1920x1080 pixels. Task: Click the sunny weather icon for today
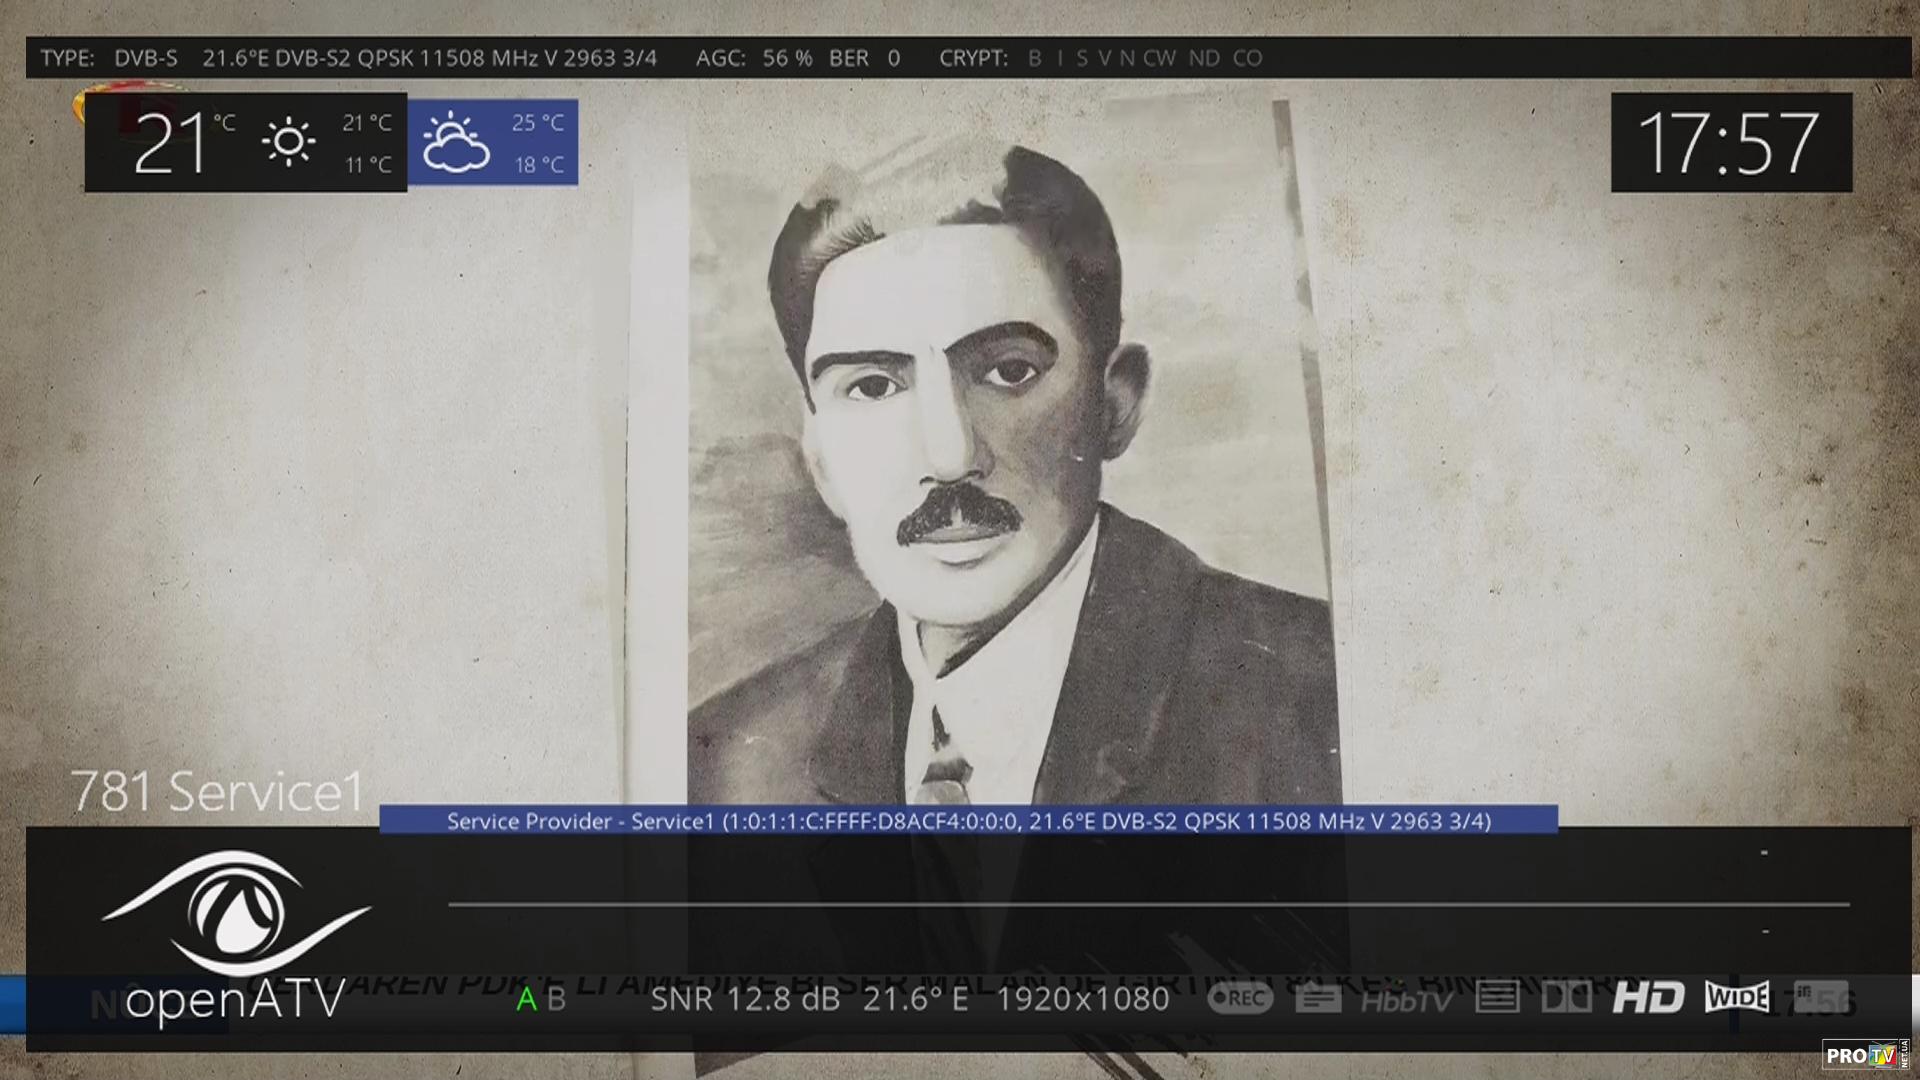289,142
